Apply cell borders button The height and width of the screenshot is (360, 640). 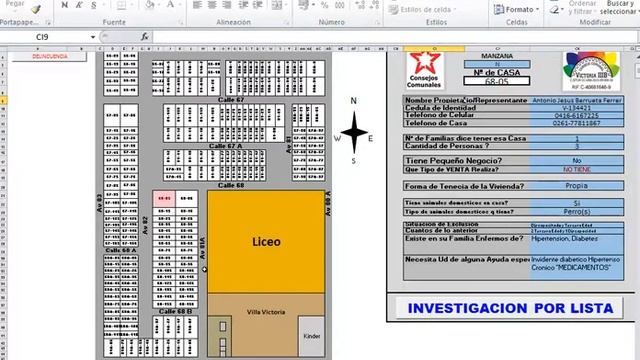click(121, 5)
